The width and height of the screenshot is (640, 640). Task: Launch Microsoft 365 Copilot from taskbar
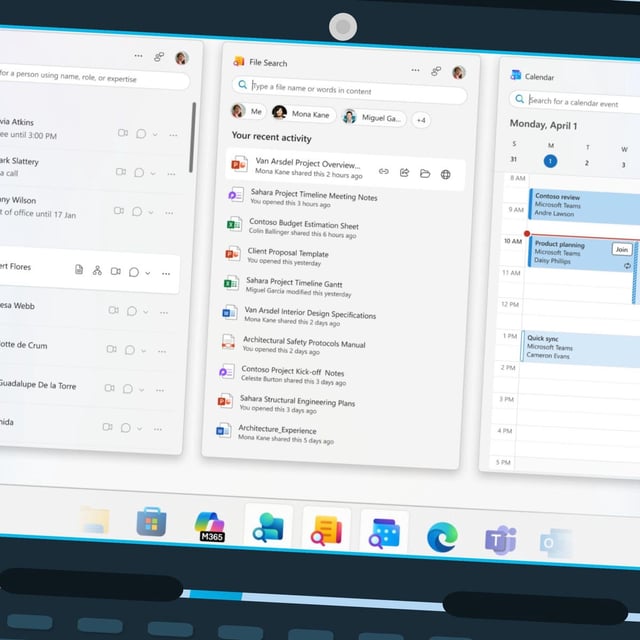[x=210, y=527]
